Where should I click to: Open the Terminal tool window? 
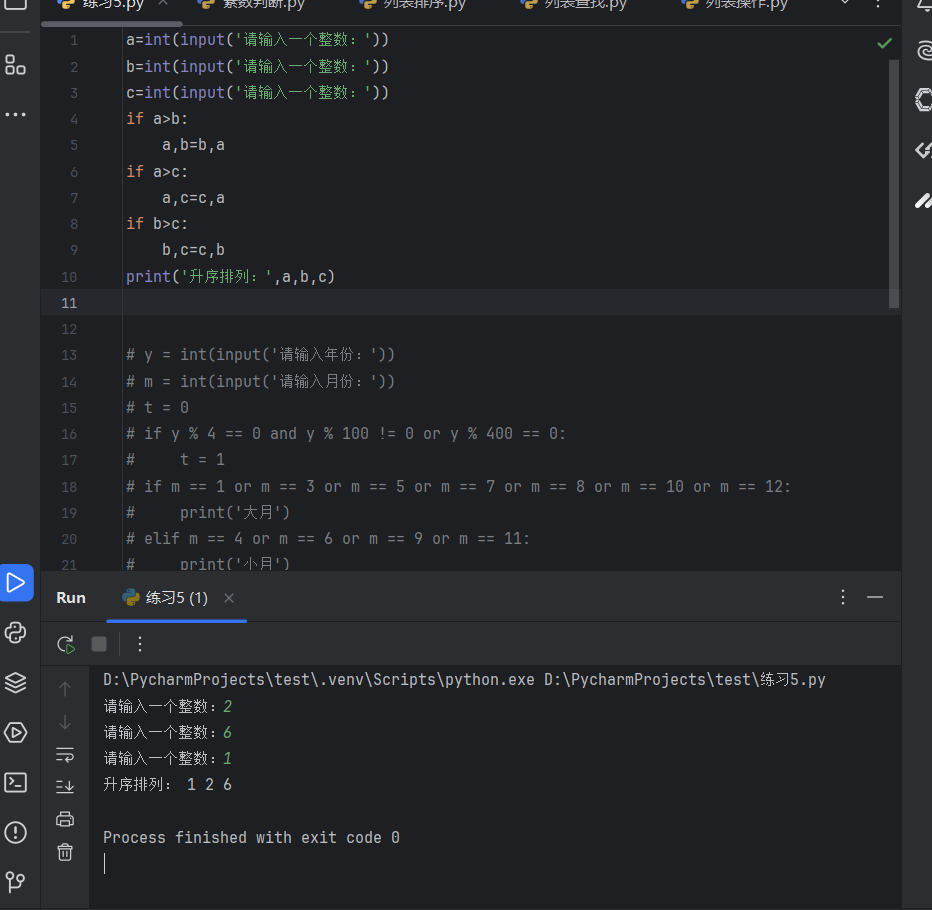click(x=15, y=782)
